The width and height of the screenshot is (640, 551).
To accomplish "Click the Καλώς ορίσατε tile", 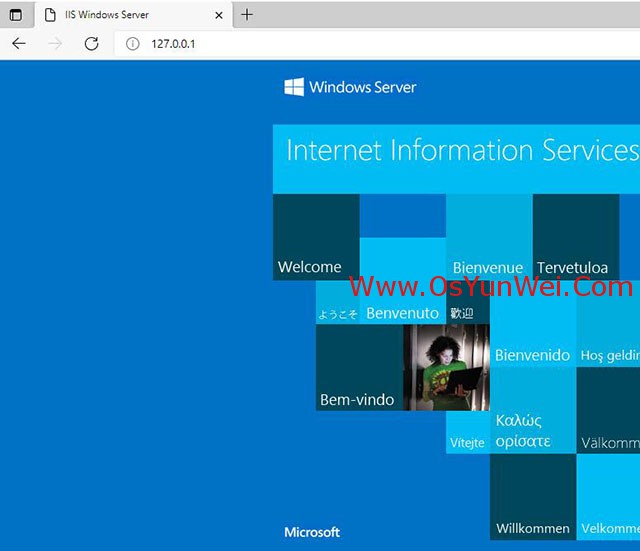I will click(533, 410).
